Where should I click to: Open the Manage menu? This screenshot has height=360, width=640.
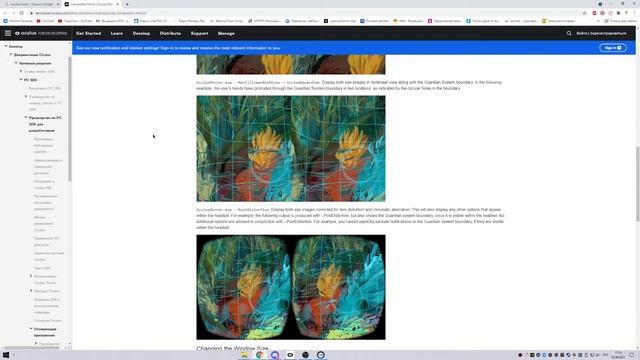click(226, 33)
